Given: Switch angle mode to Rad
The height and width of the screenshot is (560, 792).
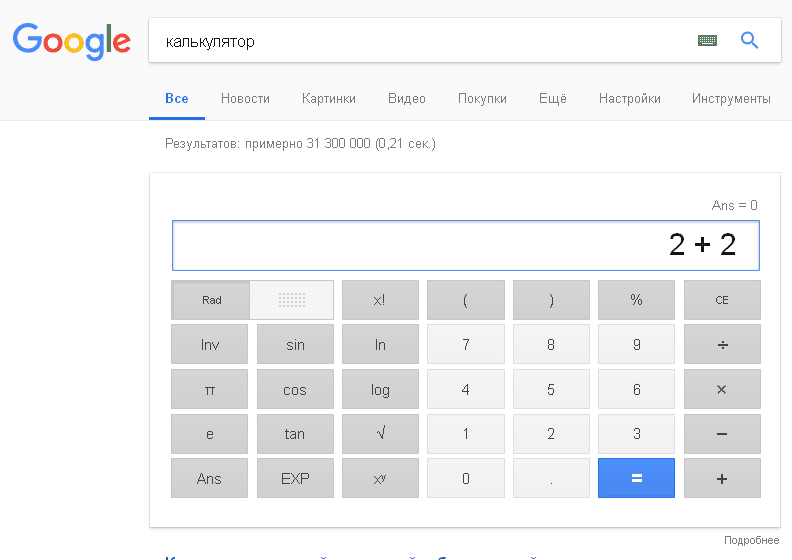Looking at the screenshot, I should point(211,300).
